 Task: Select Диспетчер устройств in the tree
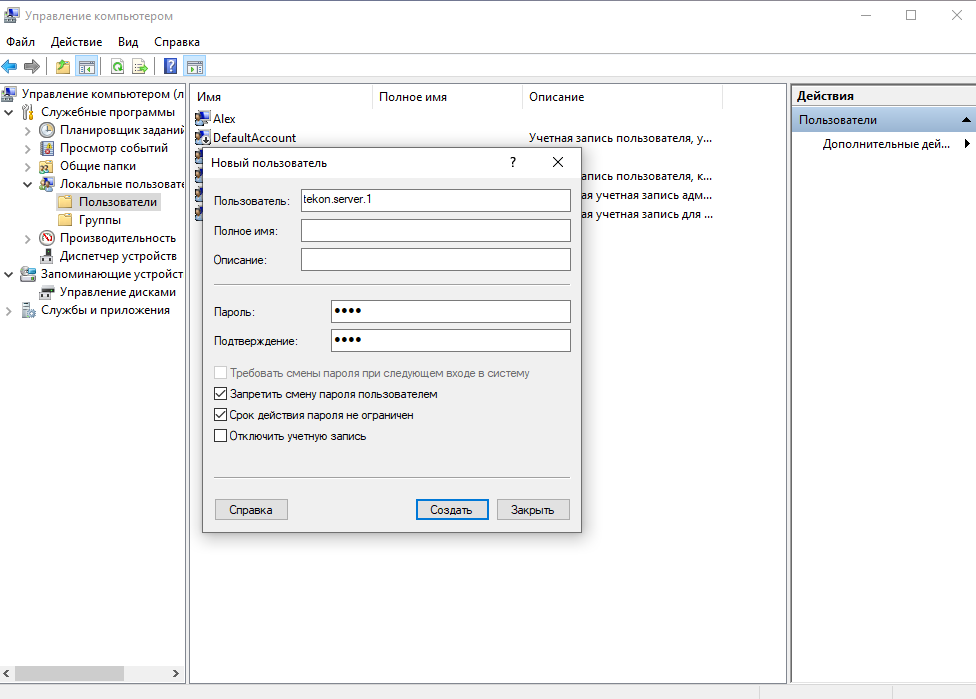click(117, 256)
